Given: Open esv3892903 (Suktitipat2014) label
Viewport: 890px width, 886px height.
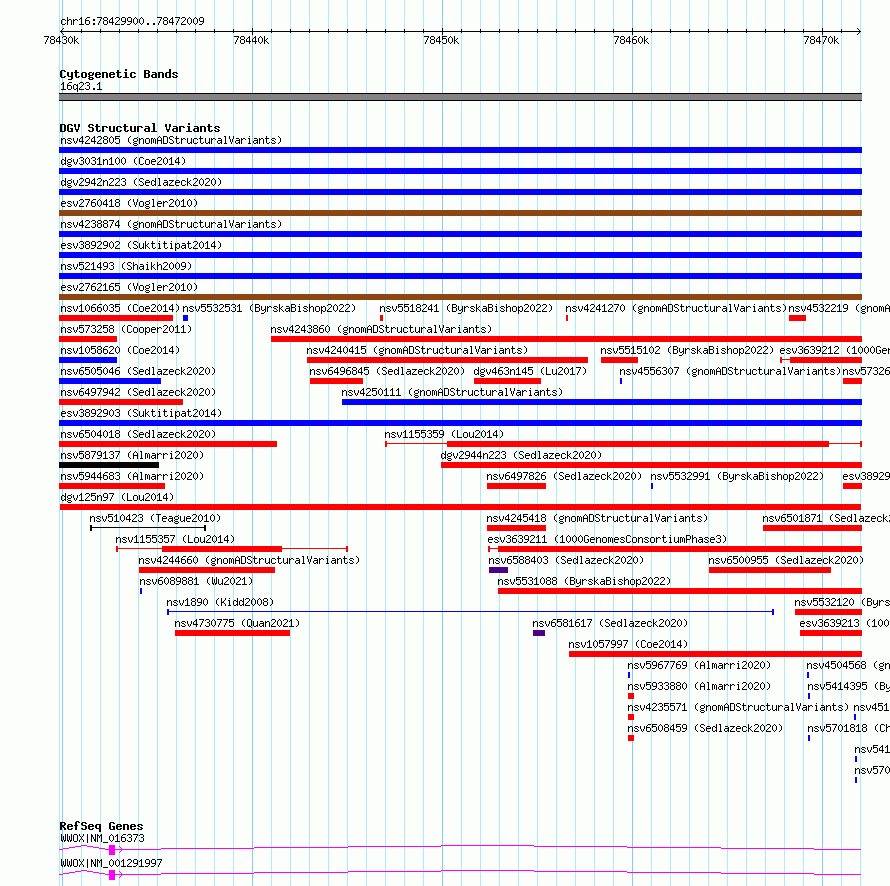Looking at the screenshot, I should [x=141, y=413].
